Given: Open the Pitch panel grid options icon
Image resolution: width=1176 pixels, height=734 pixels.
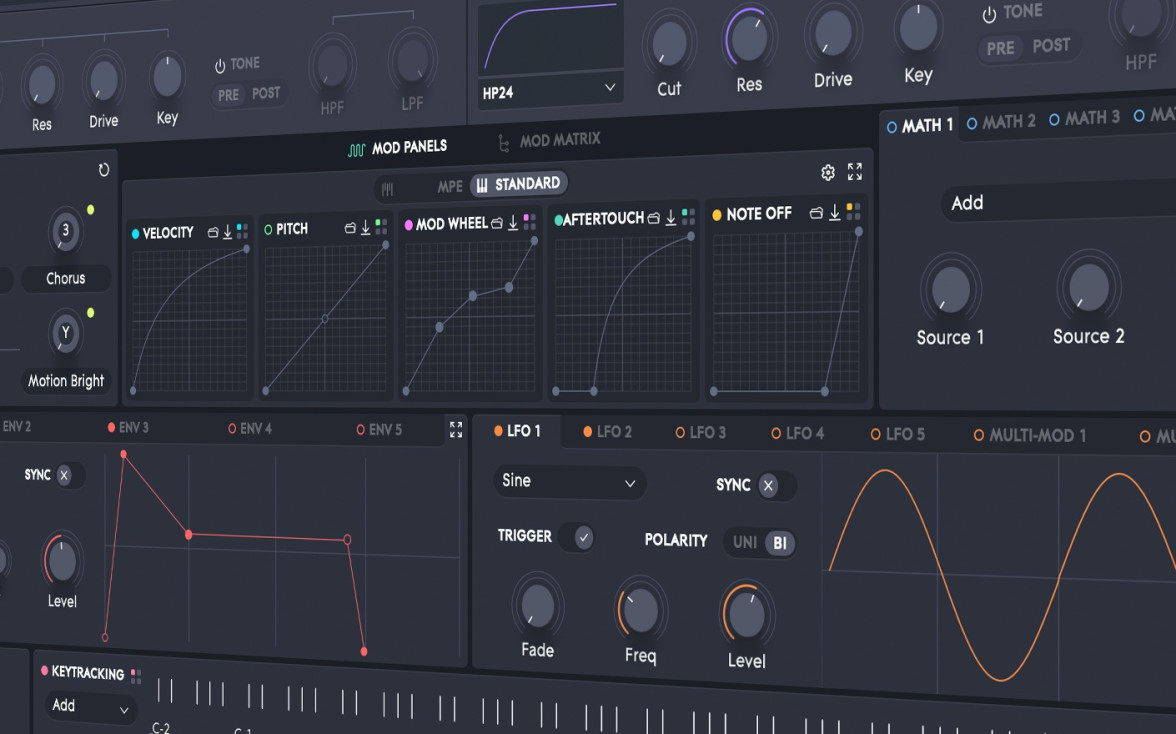Looking at the screenshot, I should (x=381, y=226).
